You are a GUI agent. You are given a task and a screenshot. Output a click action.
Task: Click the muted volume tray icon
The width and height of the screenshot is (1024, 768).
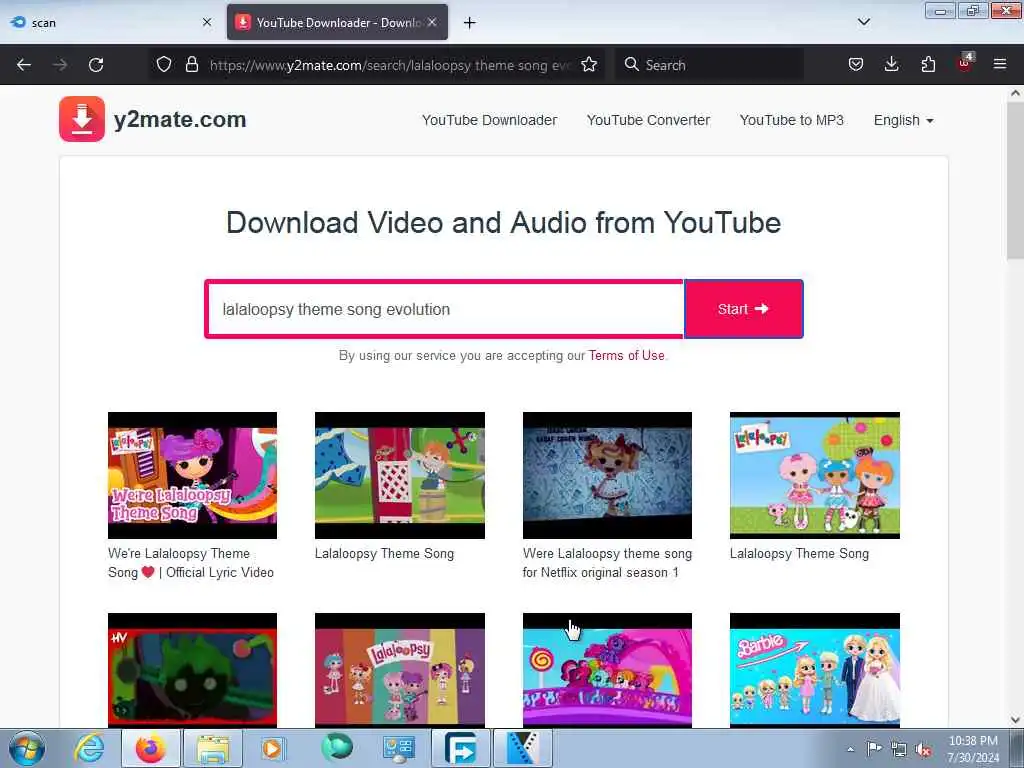tap(924, 749)
